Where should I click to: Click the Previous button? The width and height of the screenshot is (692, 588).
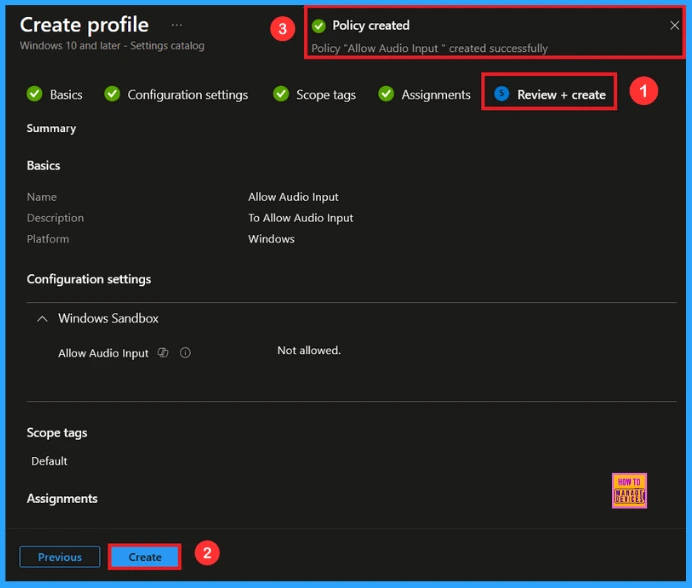60,557
